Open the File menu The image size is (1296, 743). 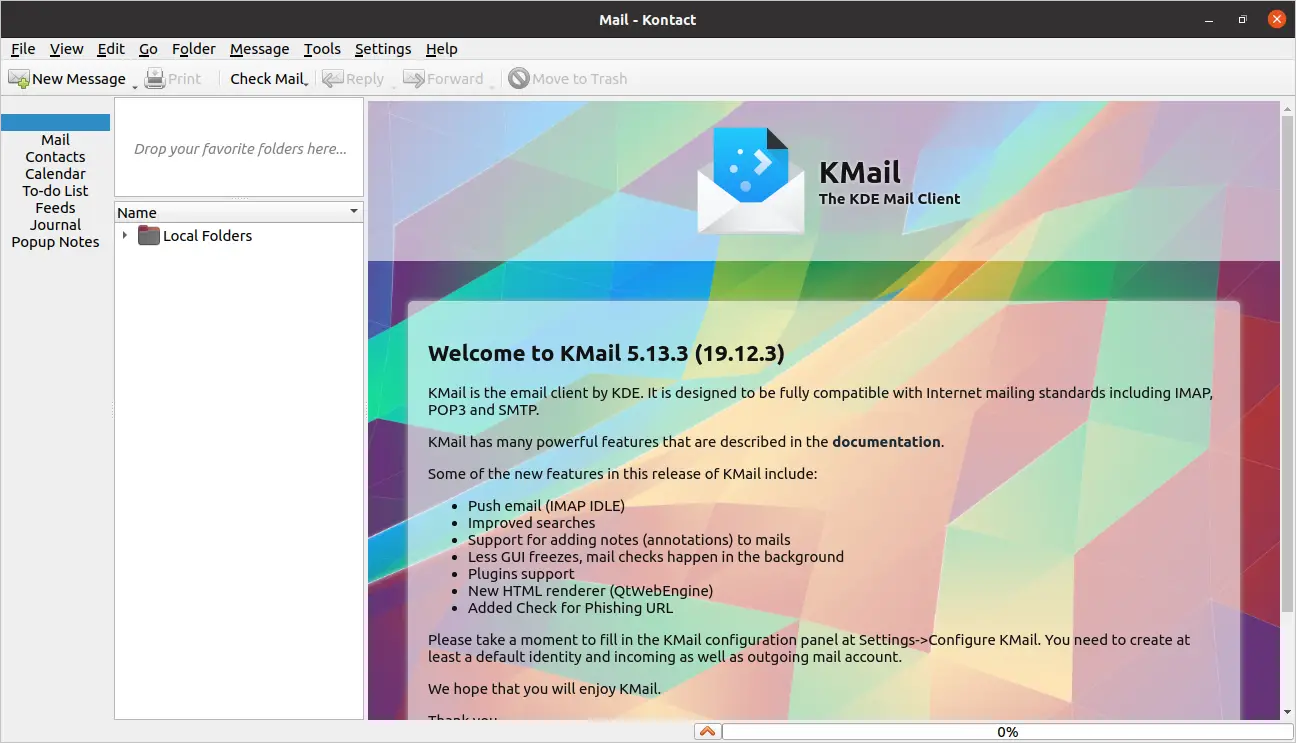click(x=23, y=48)
